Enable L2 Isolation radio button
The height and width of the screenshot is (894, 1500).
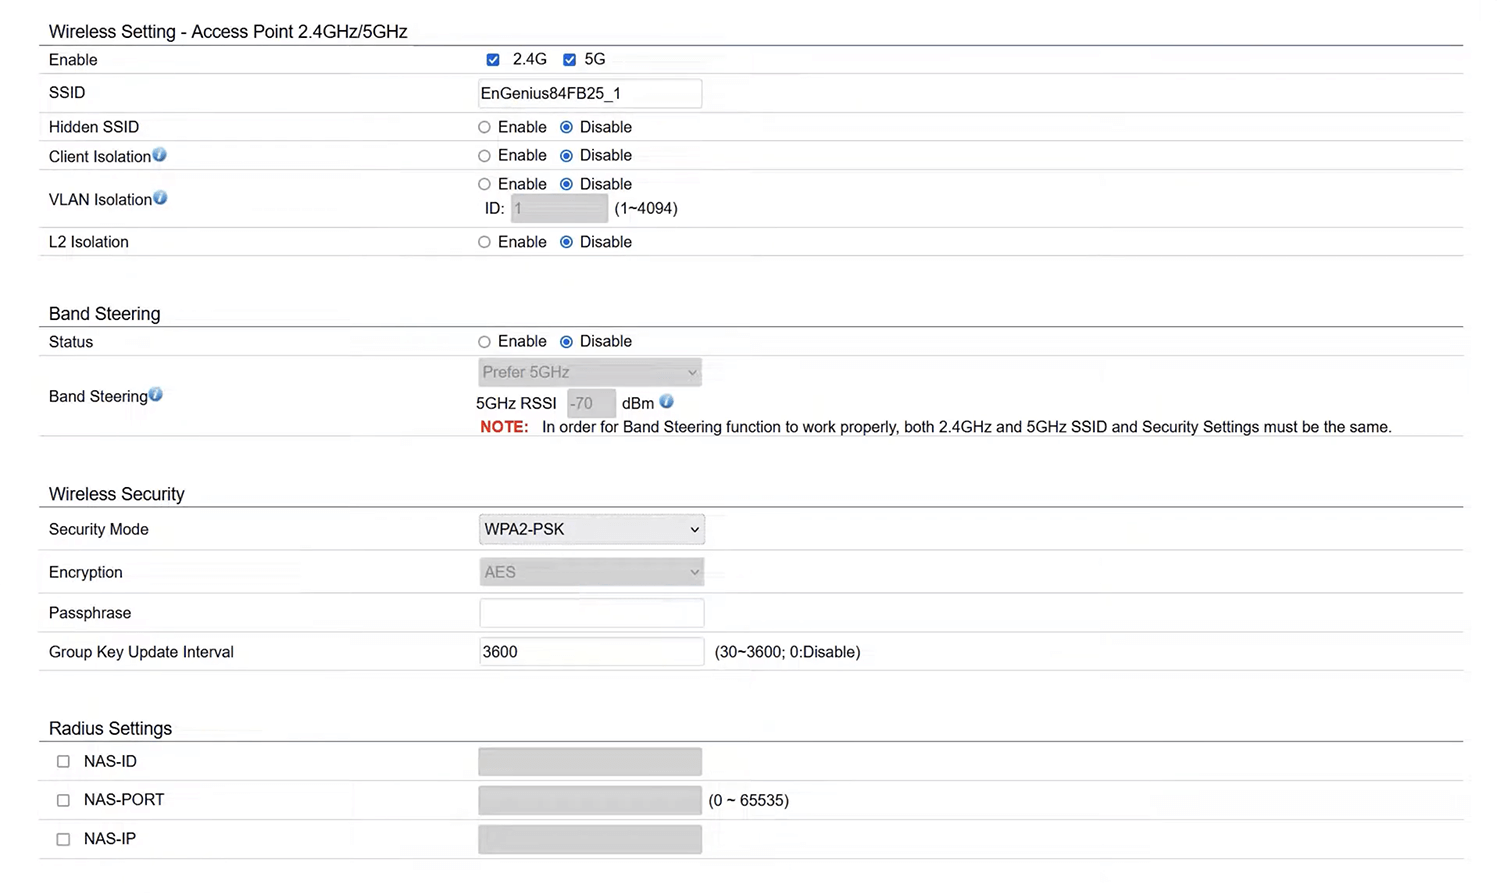(x=484, y=242)
